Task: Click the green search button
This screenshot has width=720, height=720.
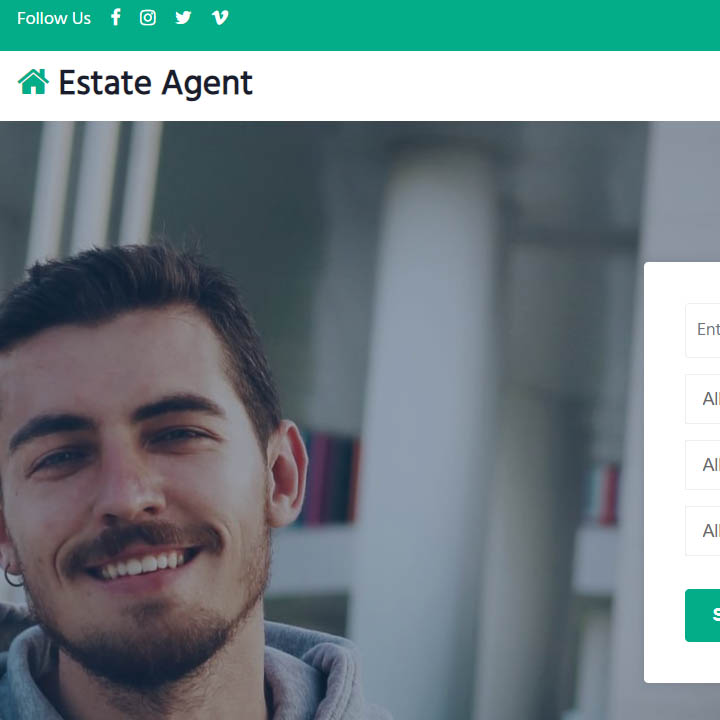Action: pyautogui.click(x=703, y=615)
